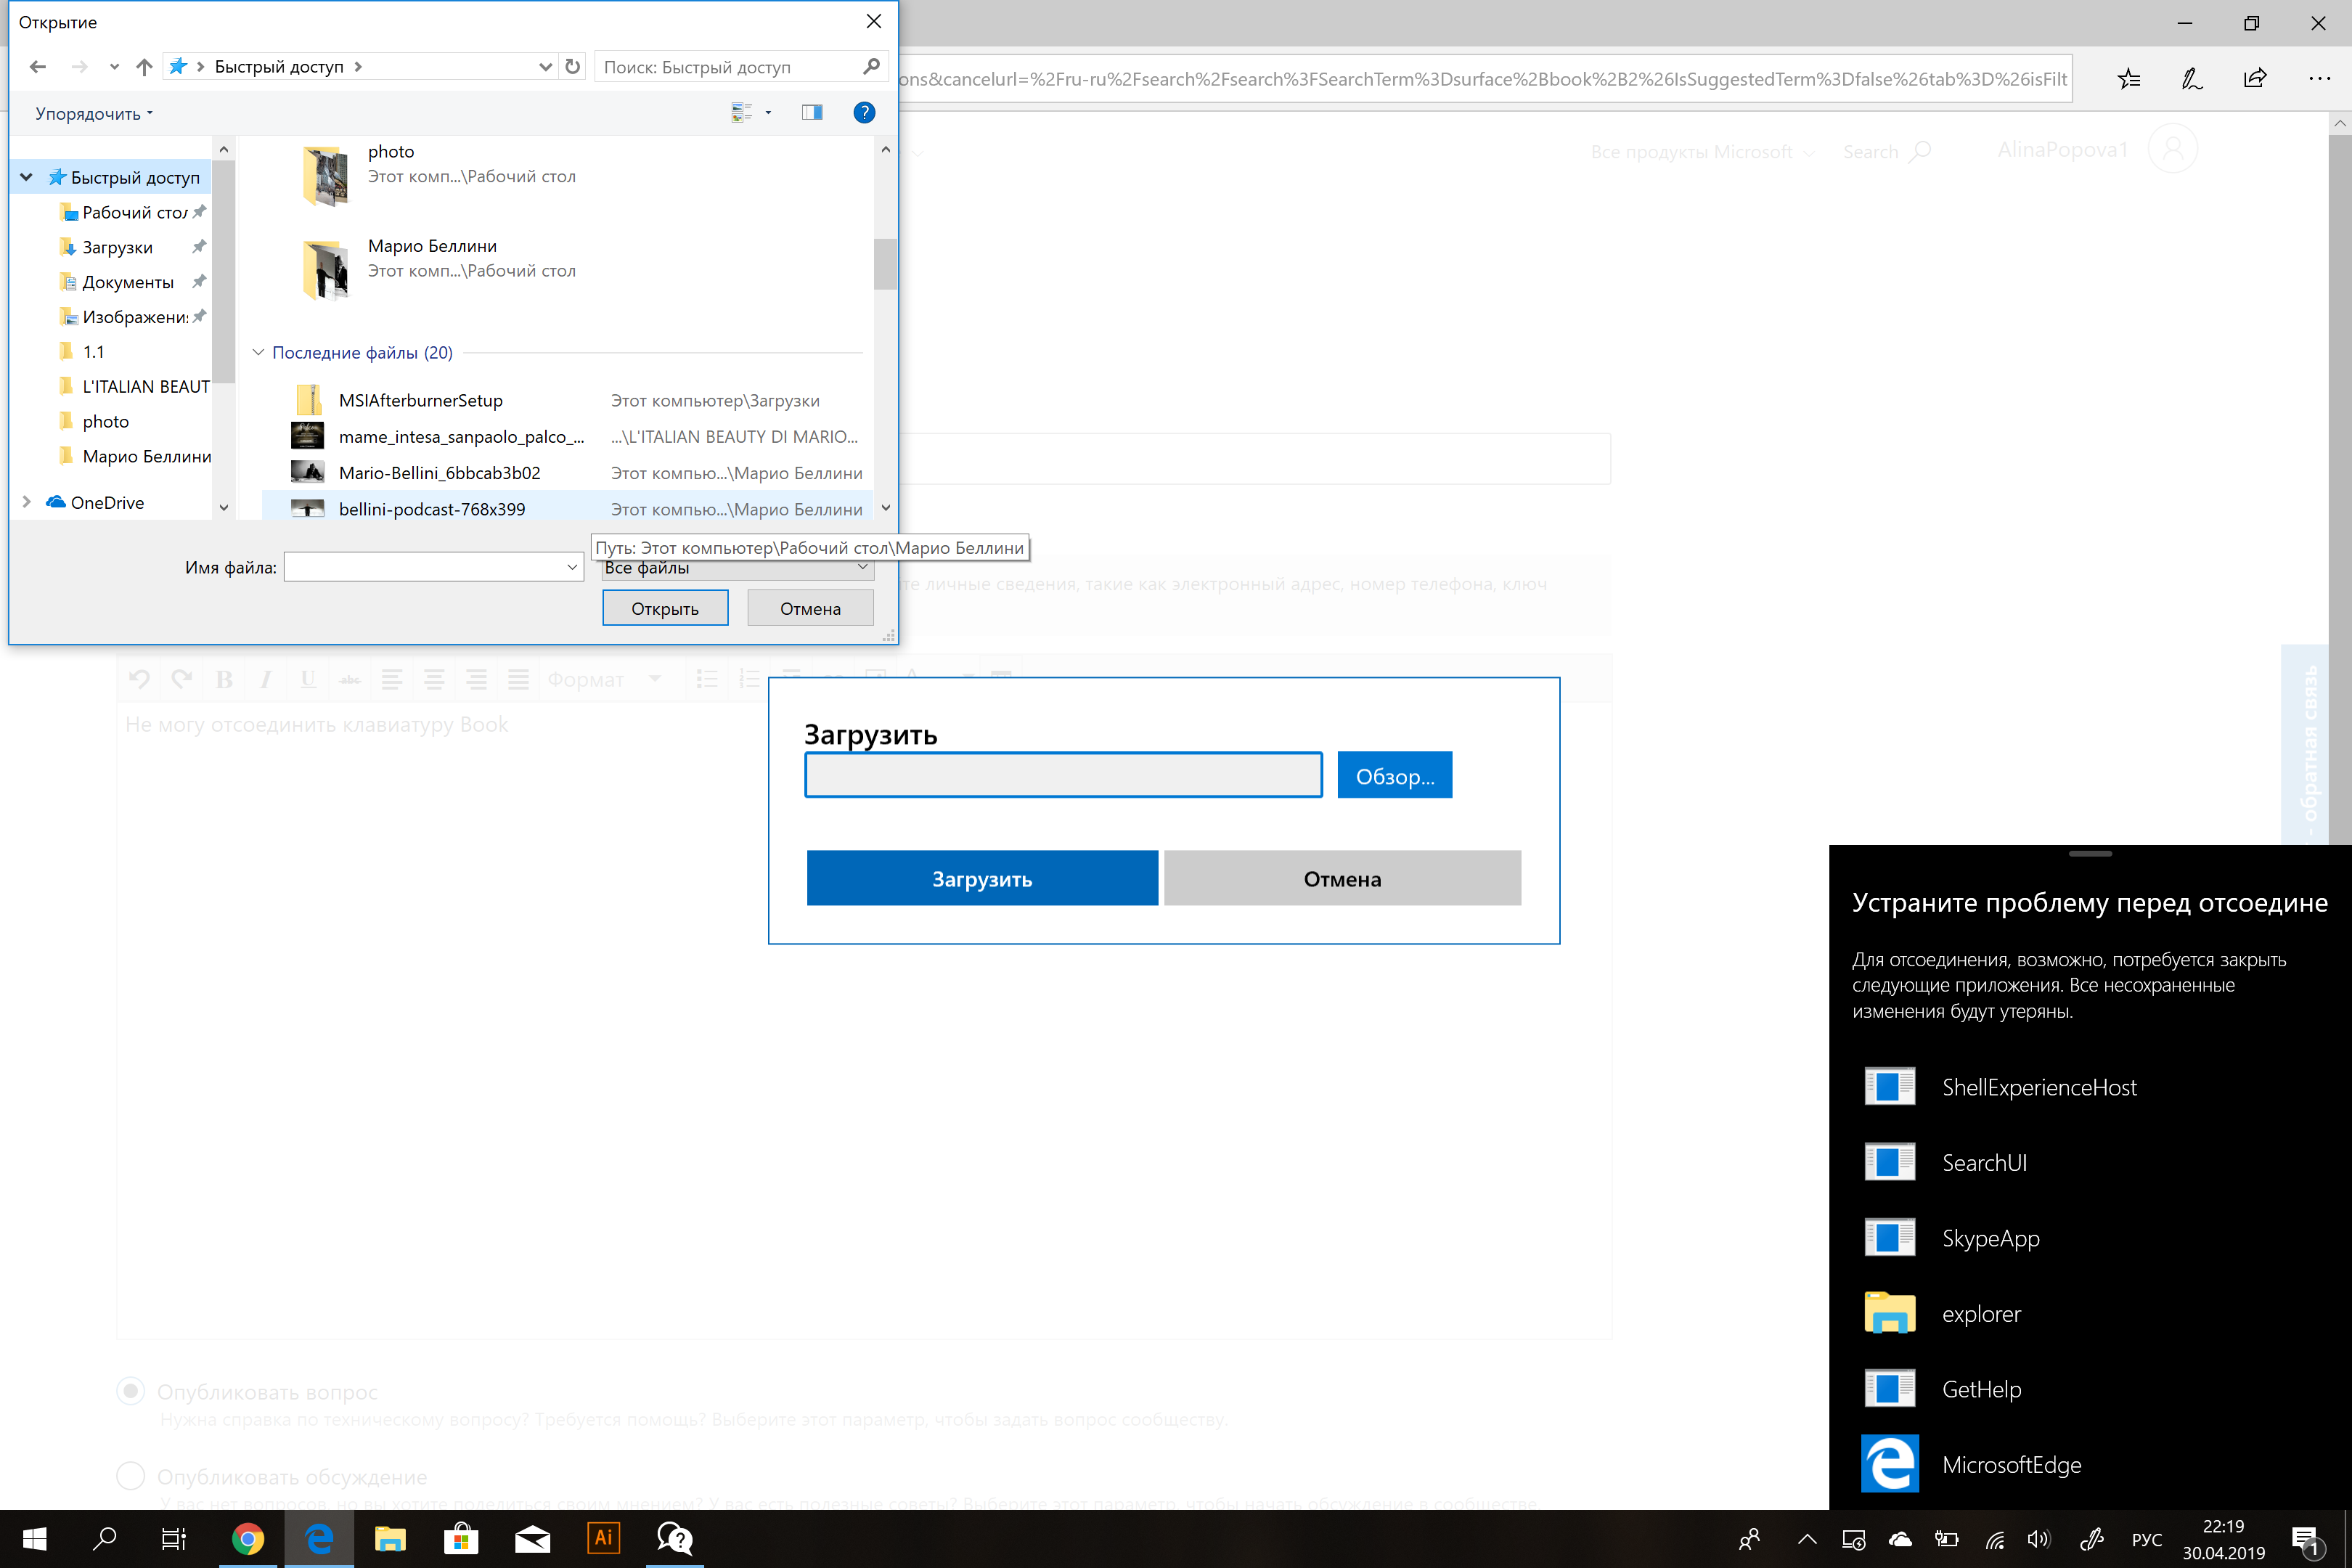Collapse 'Последние файлы (20)' group

tap(258, 352)
